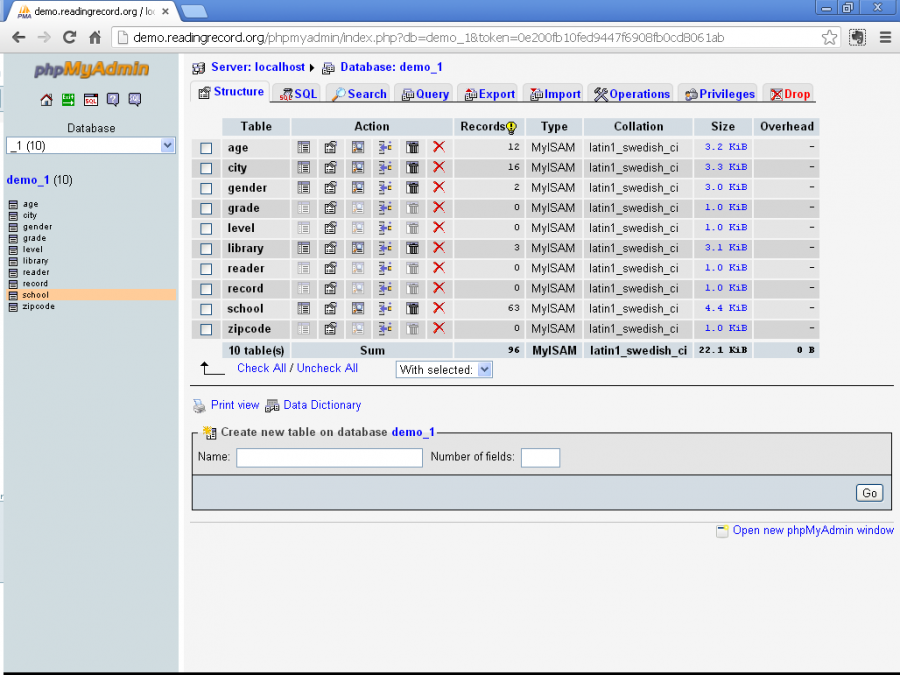Click the new table Name input field
The image size is (900, 675).
coord(329,457)
